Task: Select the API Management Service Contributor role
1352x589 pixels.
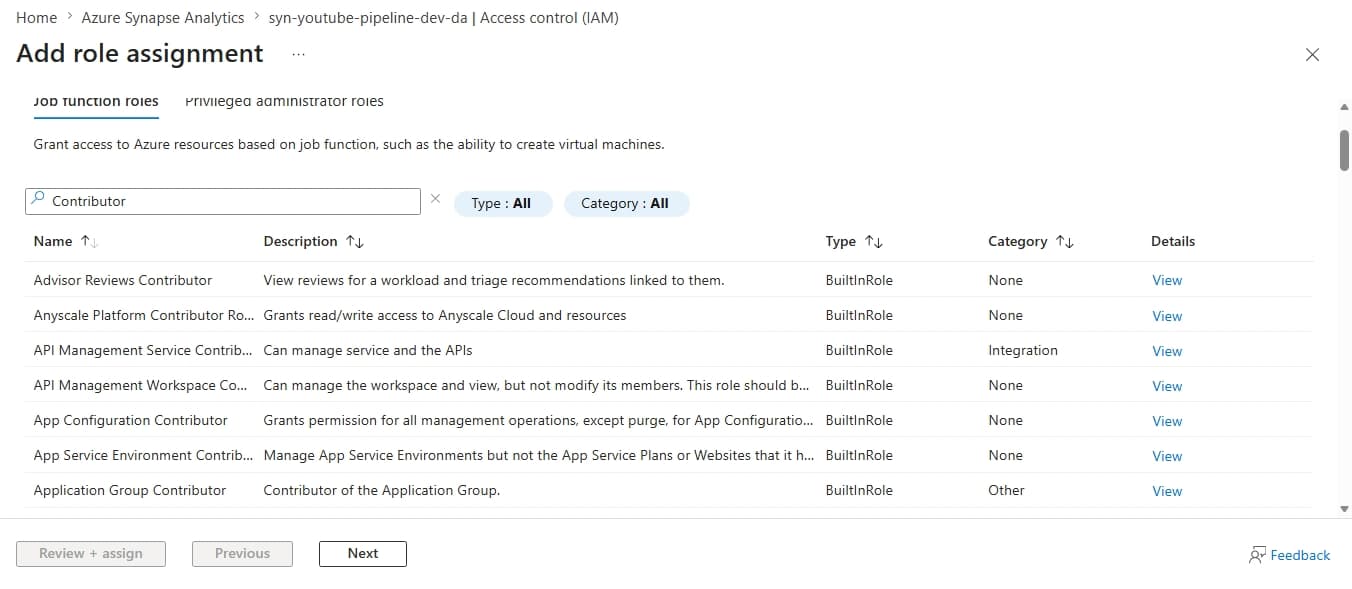Action: click(143, 350)
